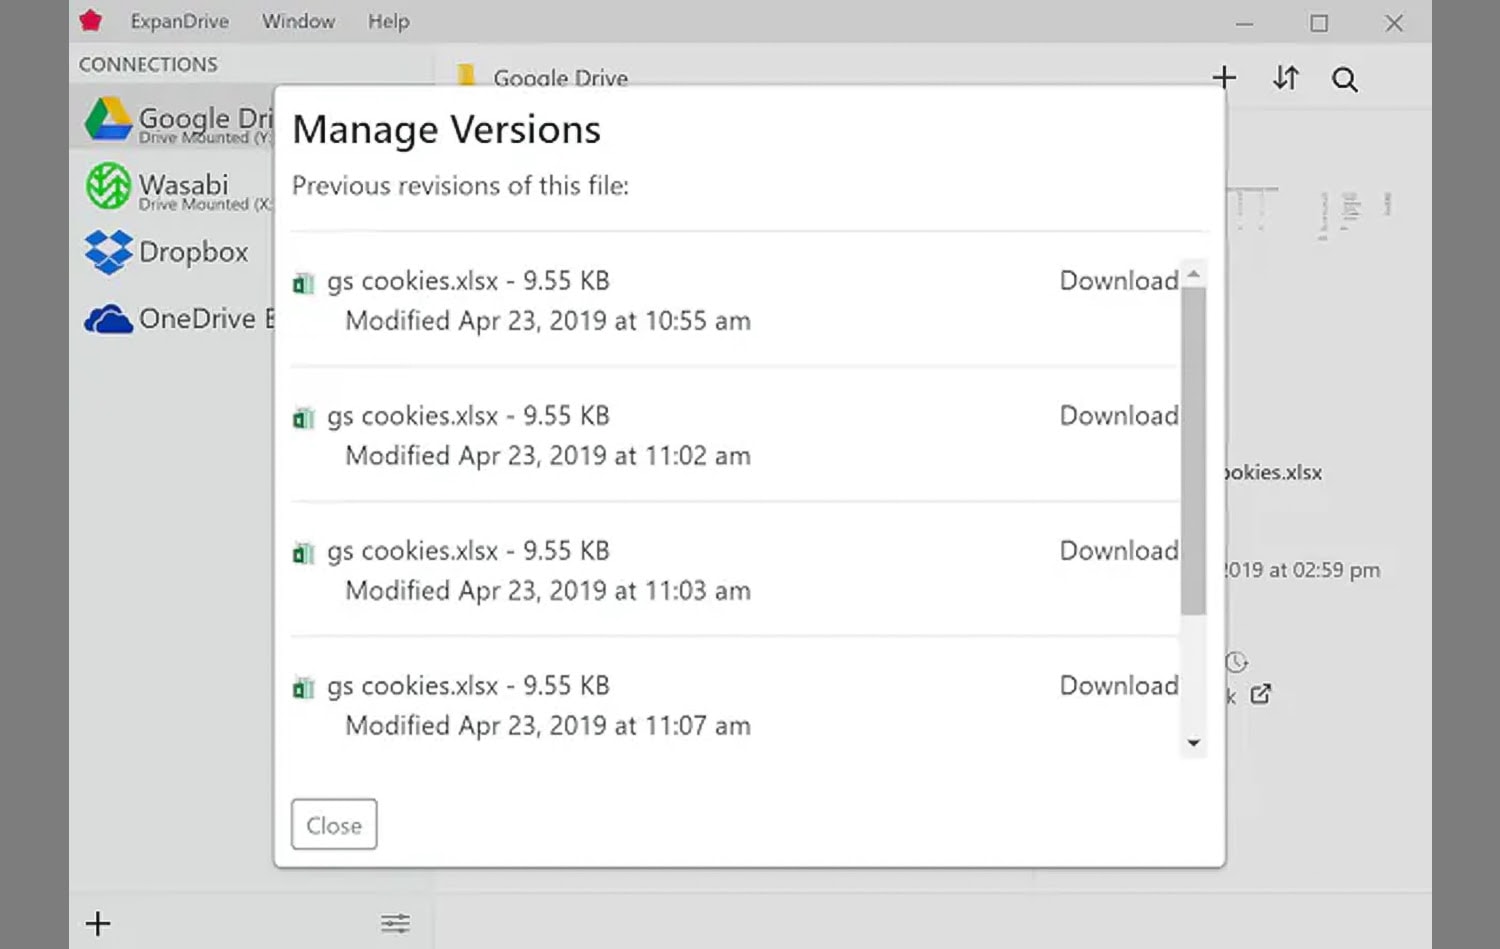
Task: Click the version history clock icon
Action: (1237, 661)
